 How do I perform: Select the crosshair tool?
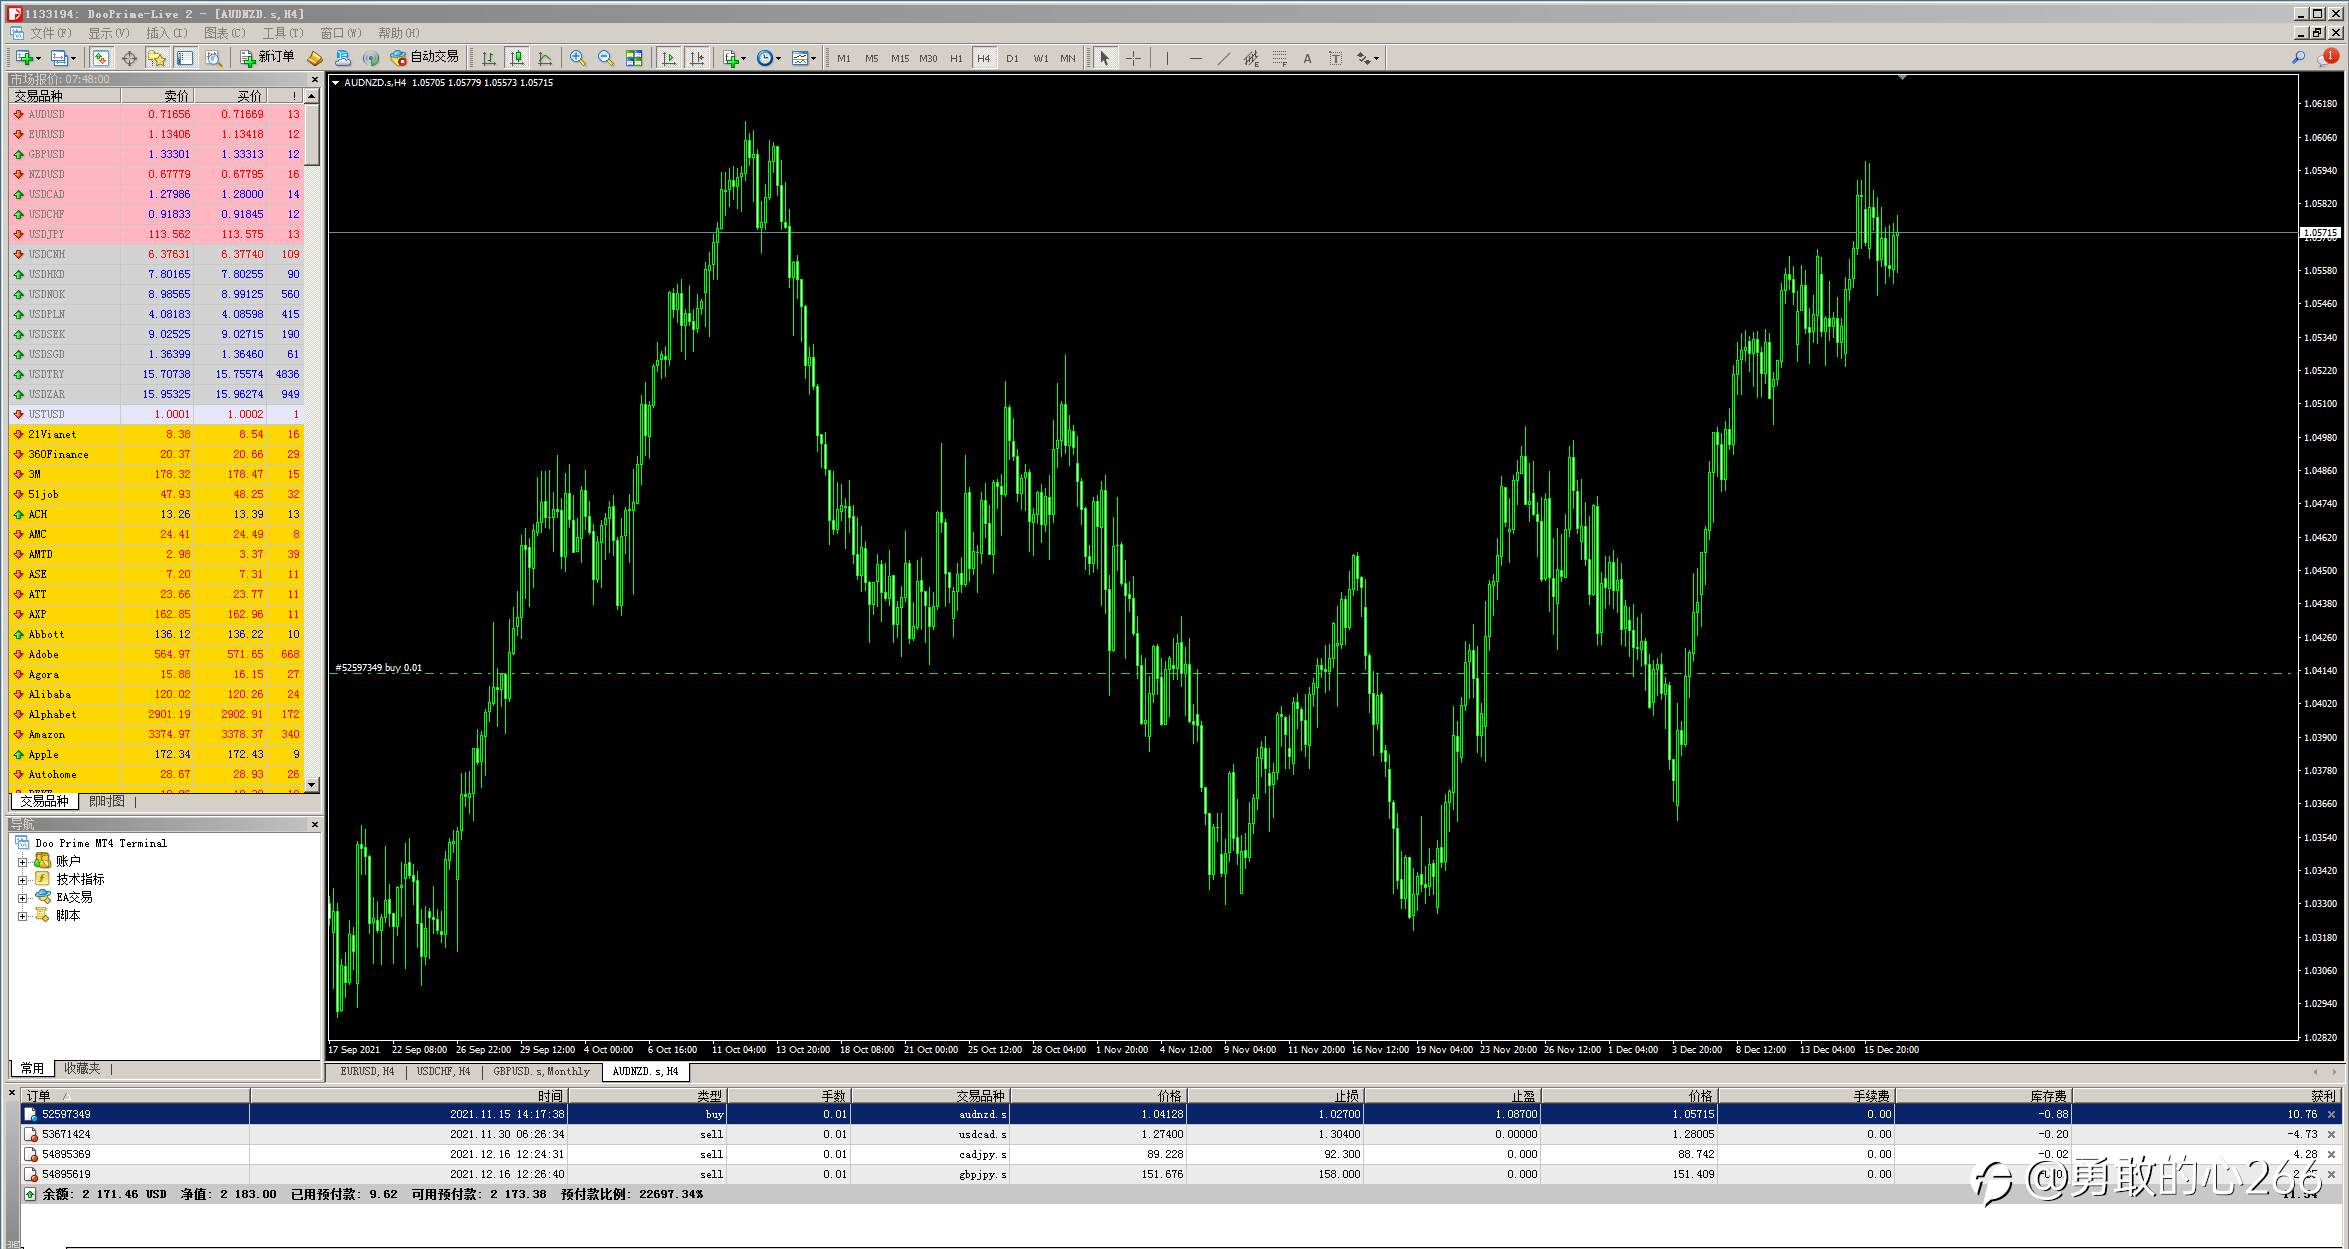[x=1133, y=58]
